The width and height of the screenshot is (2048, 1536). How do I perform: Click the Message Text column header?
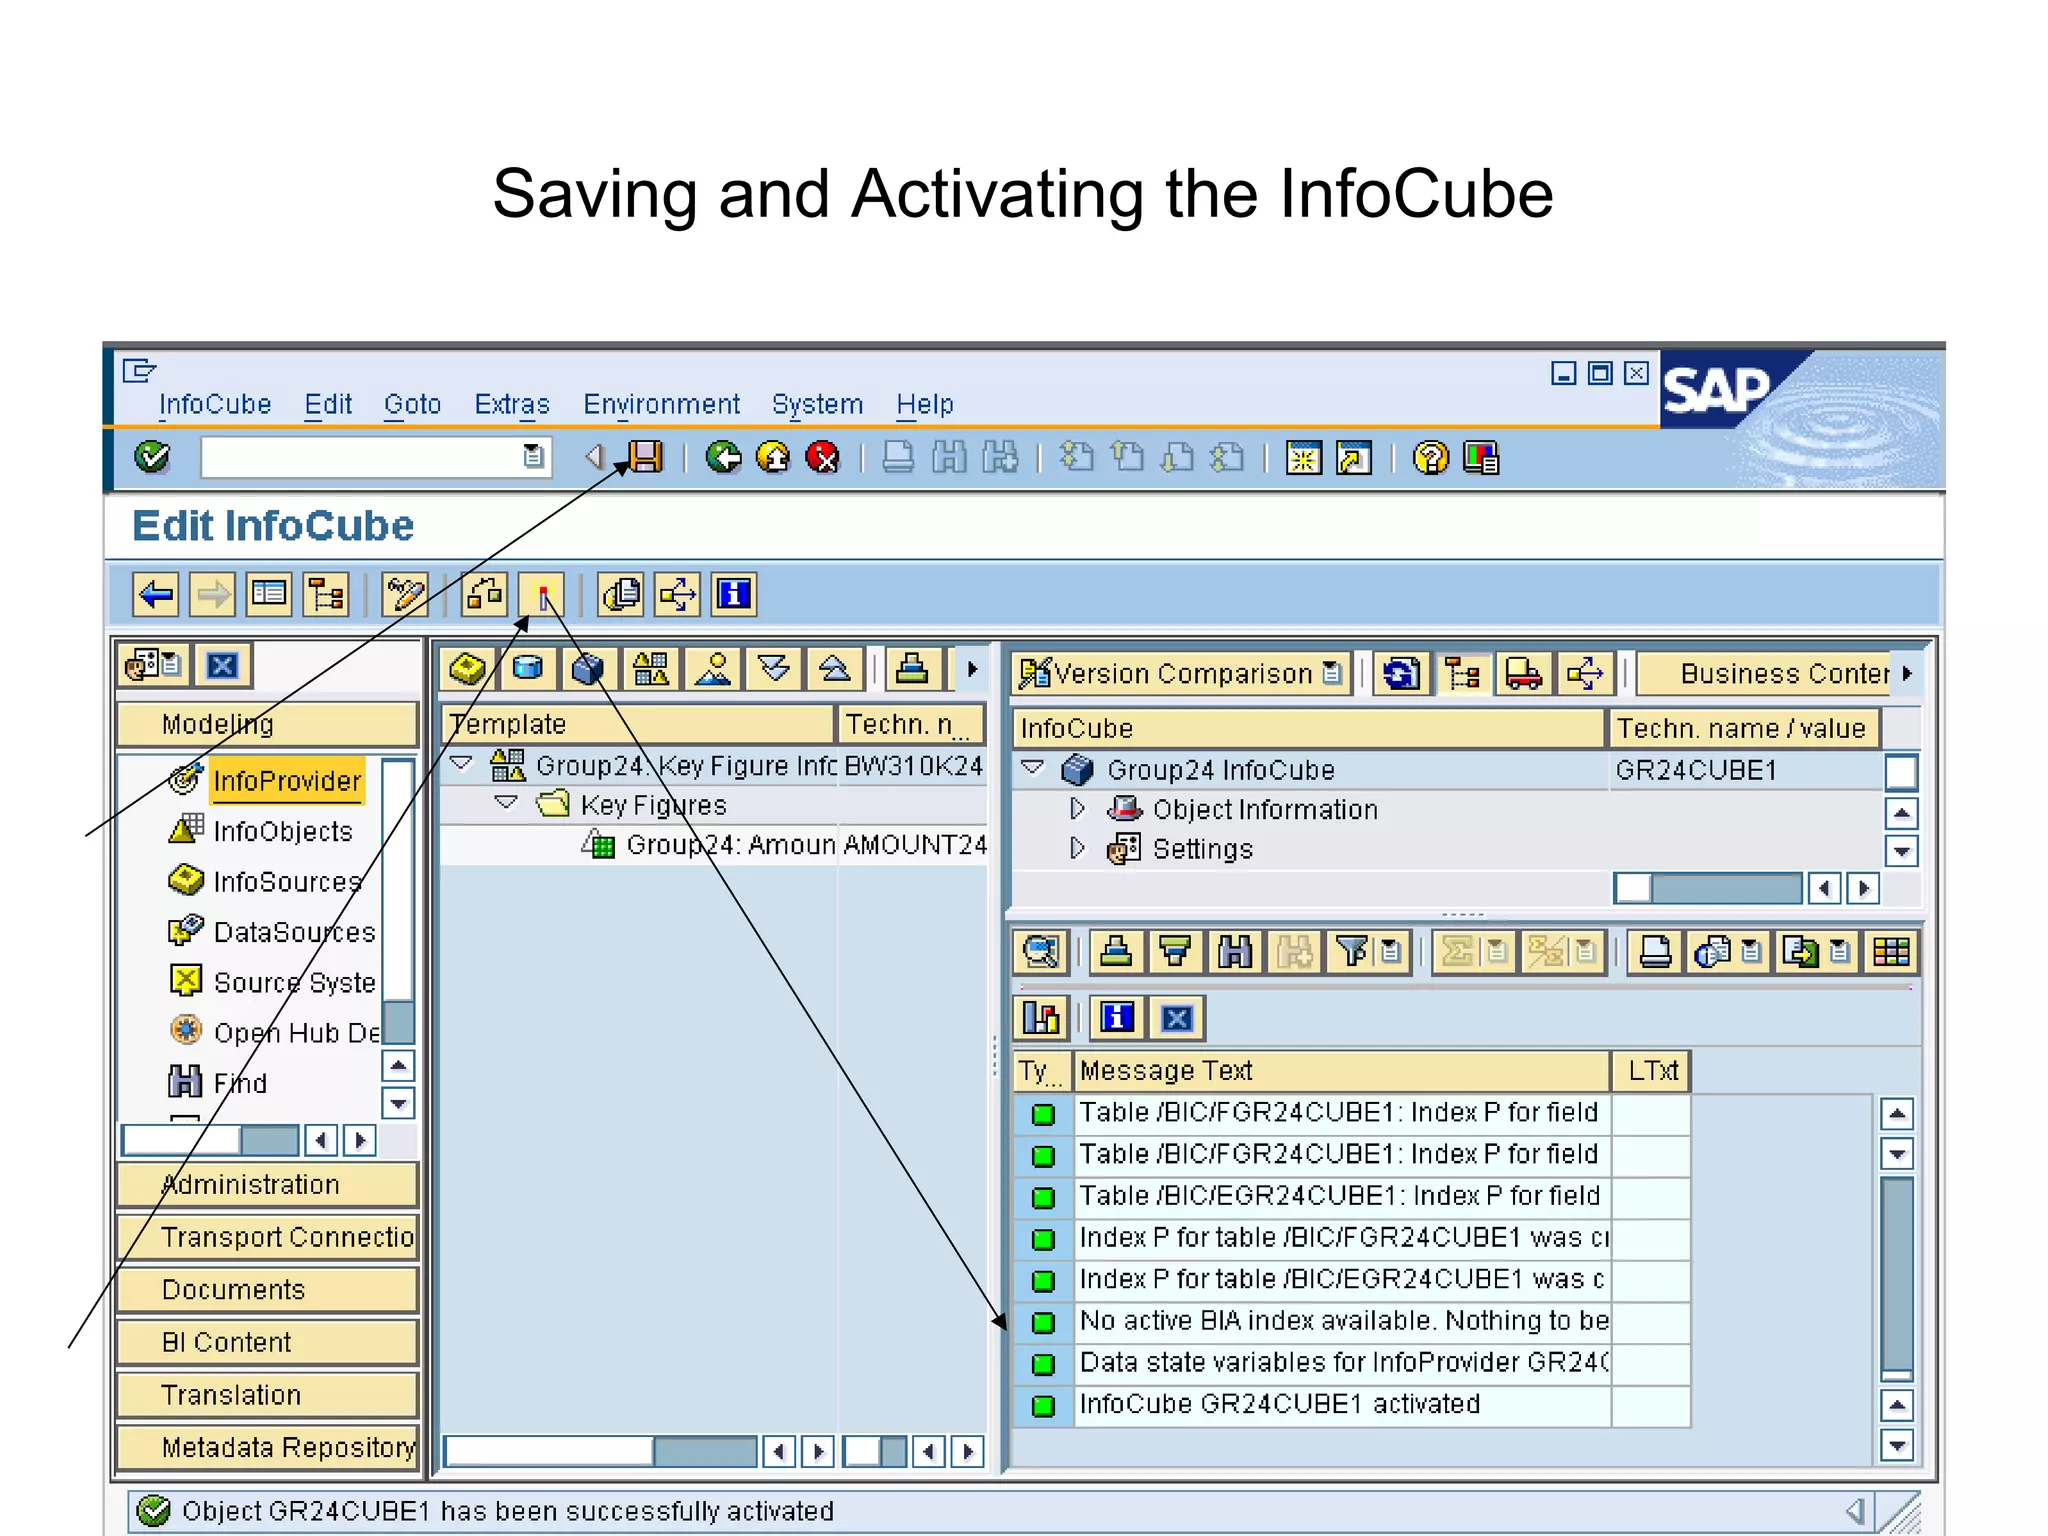[x=1340, y=1071]
